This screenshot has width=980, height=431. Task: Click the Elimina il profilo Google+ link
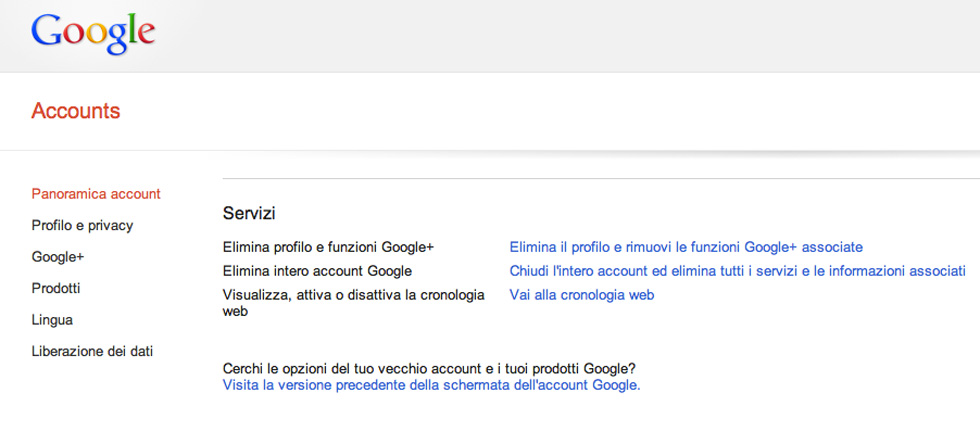686,246
